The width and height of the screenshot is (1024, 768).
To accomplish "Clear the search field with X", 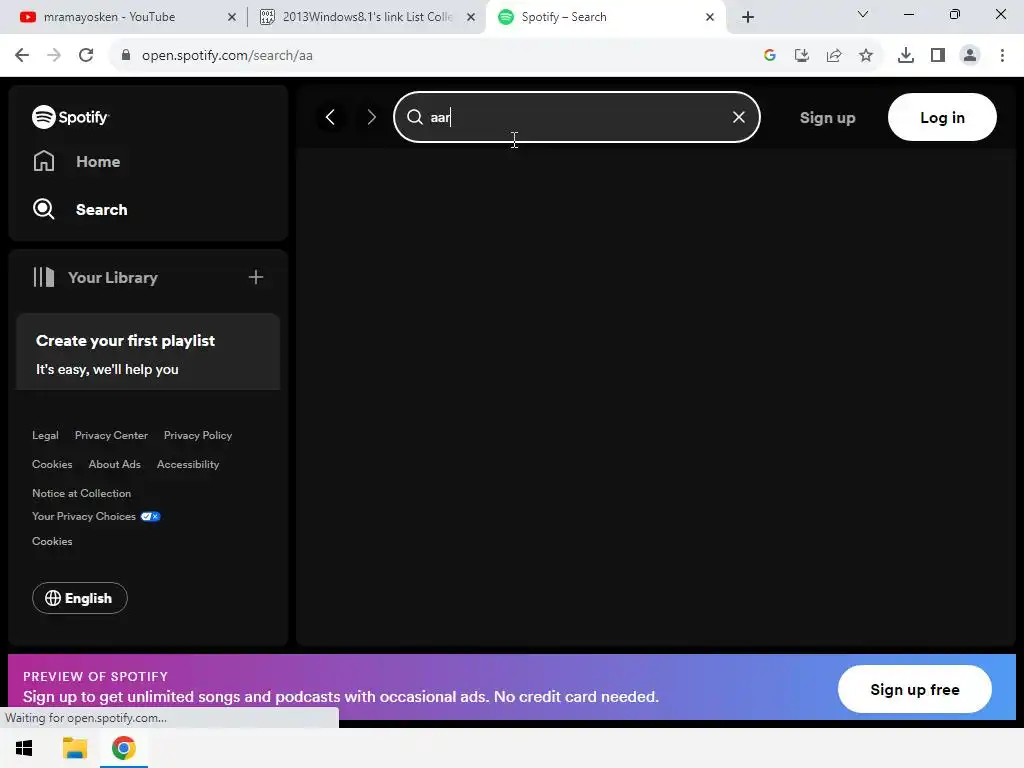I will 739,117.
